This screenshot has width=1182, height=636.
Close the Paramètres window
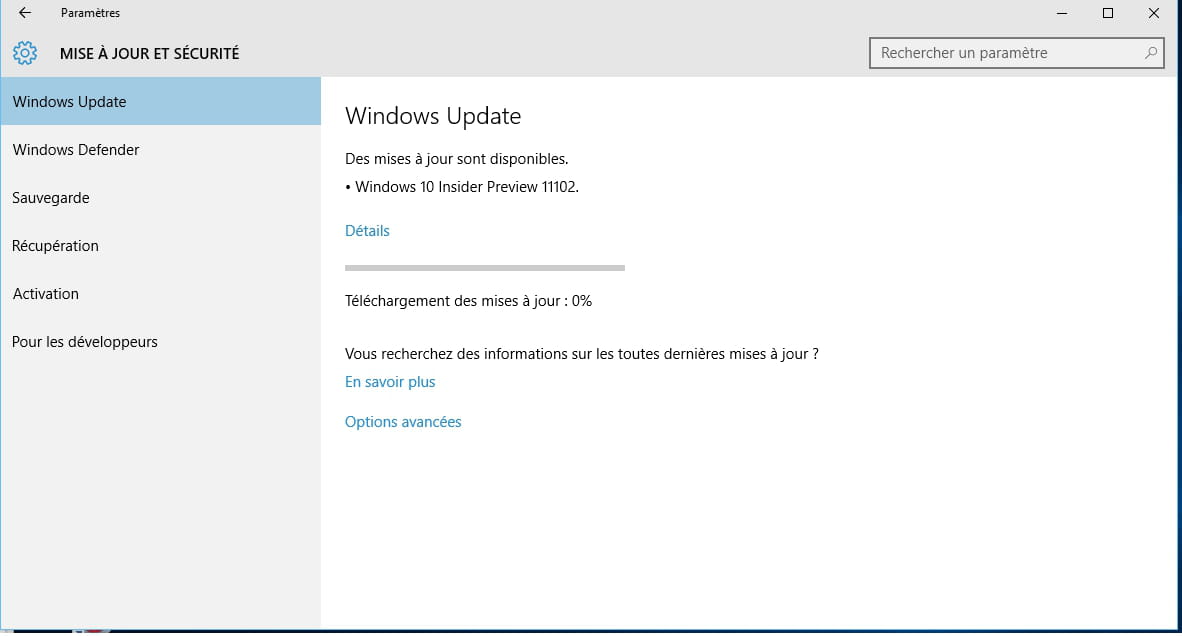(1154, 13)
